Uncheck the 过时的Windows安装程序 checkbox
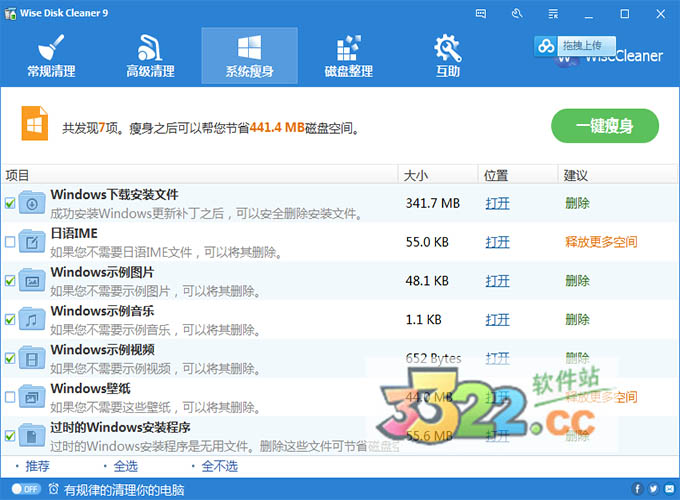Screen dimensions: 680x500 coord(10,436)
